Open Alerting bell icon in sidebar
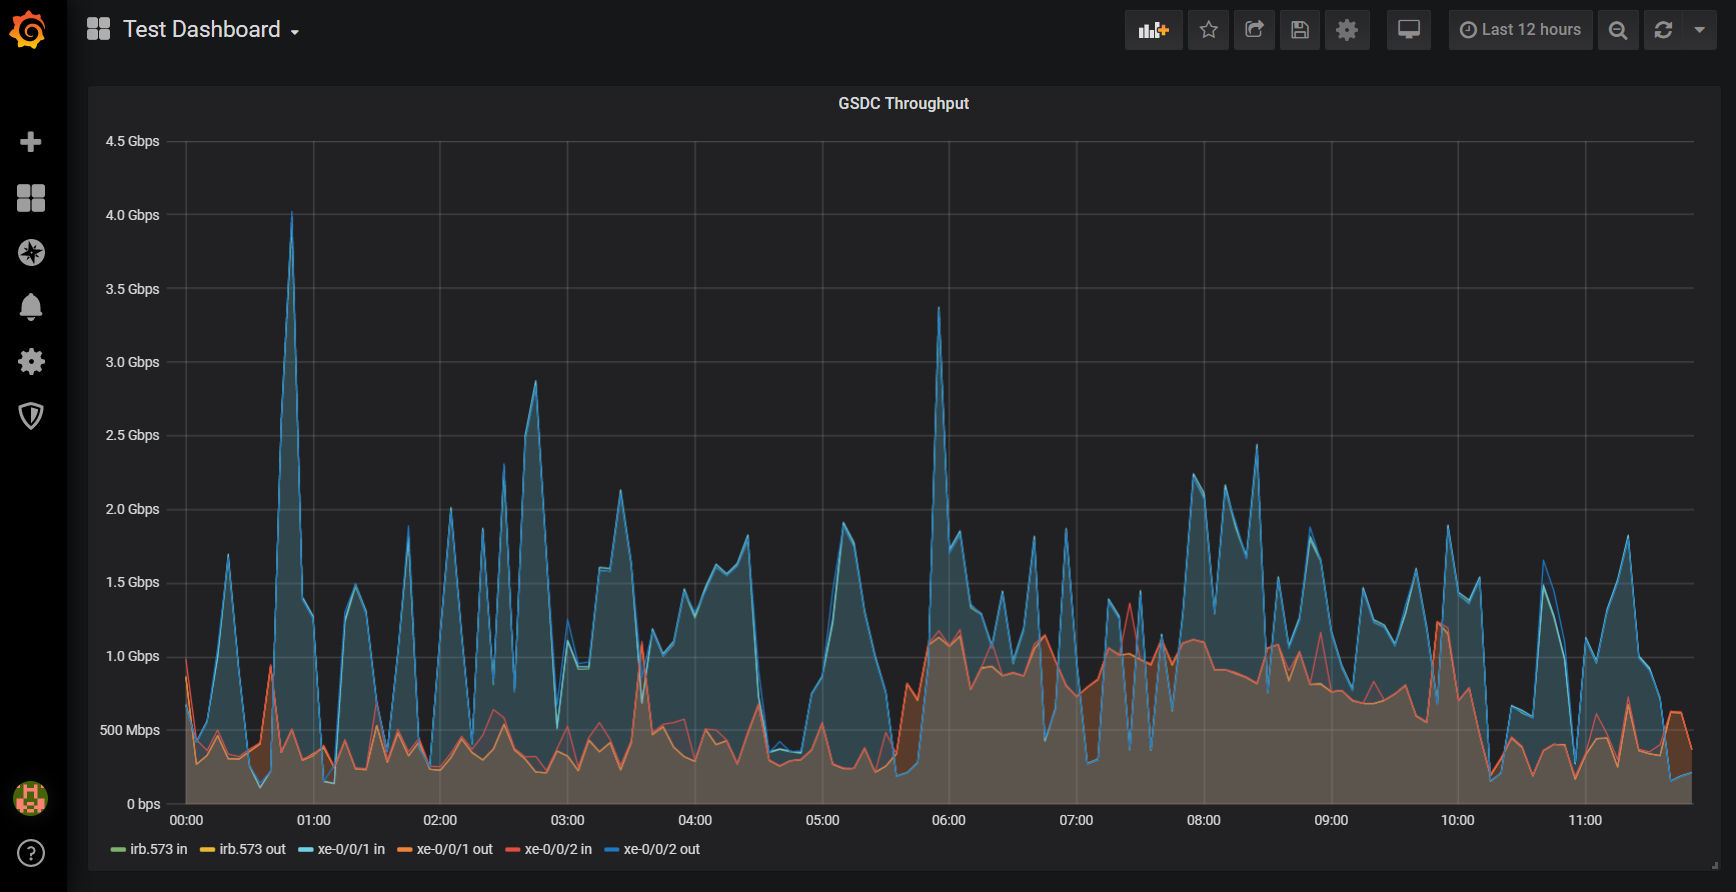Image resolution: width=1736 pixels, height=892 pixels. click(x=31, y=306)
